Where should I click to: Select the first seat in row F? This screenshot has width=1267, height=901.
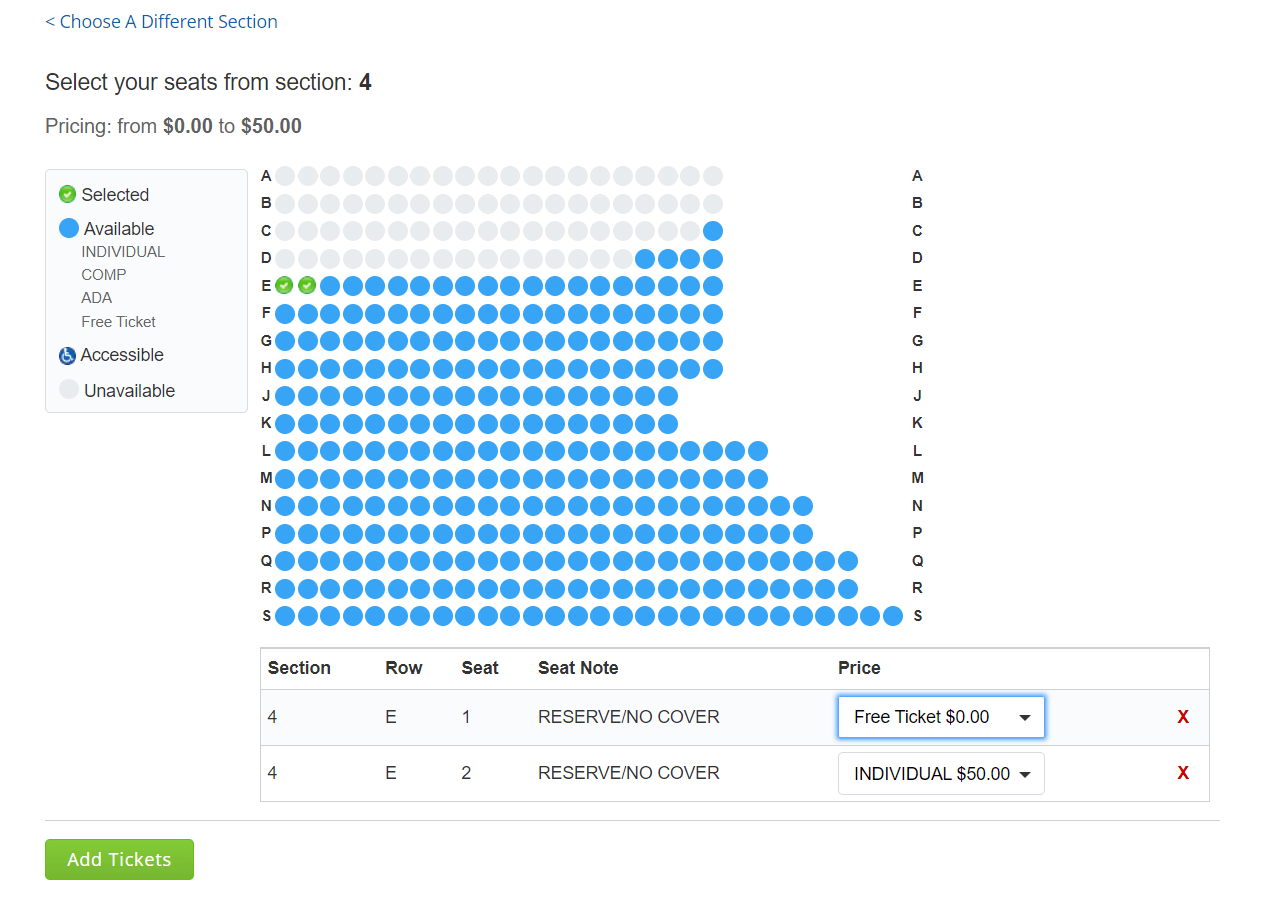(284, 313)
